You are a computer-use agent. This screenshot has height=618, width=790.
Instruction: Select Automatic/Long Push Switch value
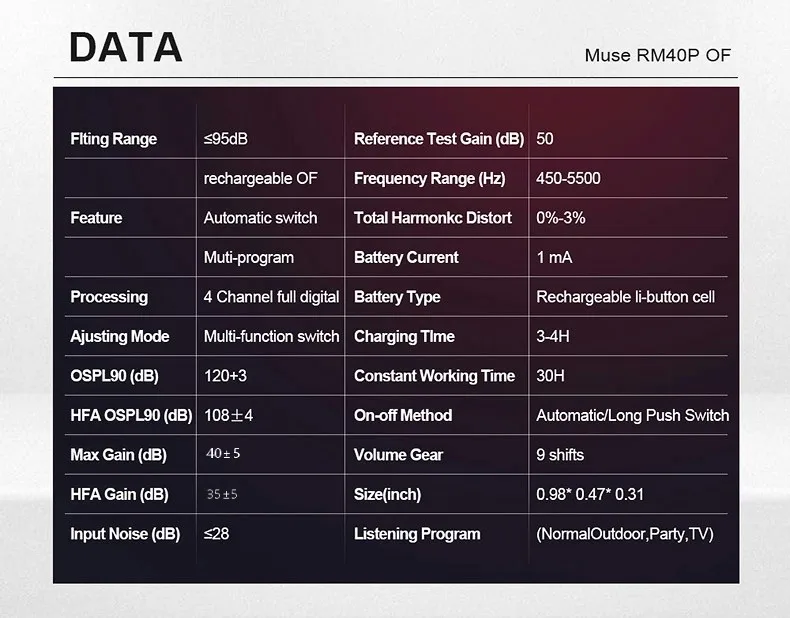(x=632, y=416)
